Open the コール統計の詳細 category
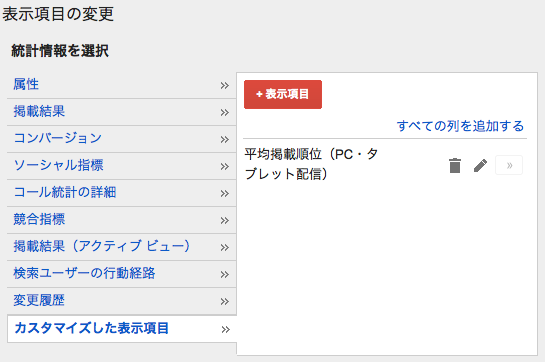This screenshot has height=362, width=545. tap(122, 193)
